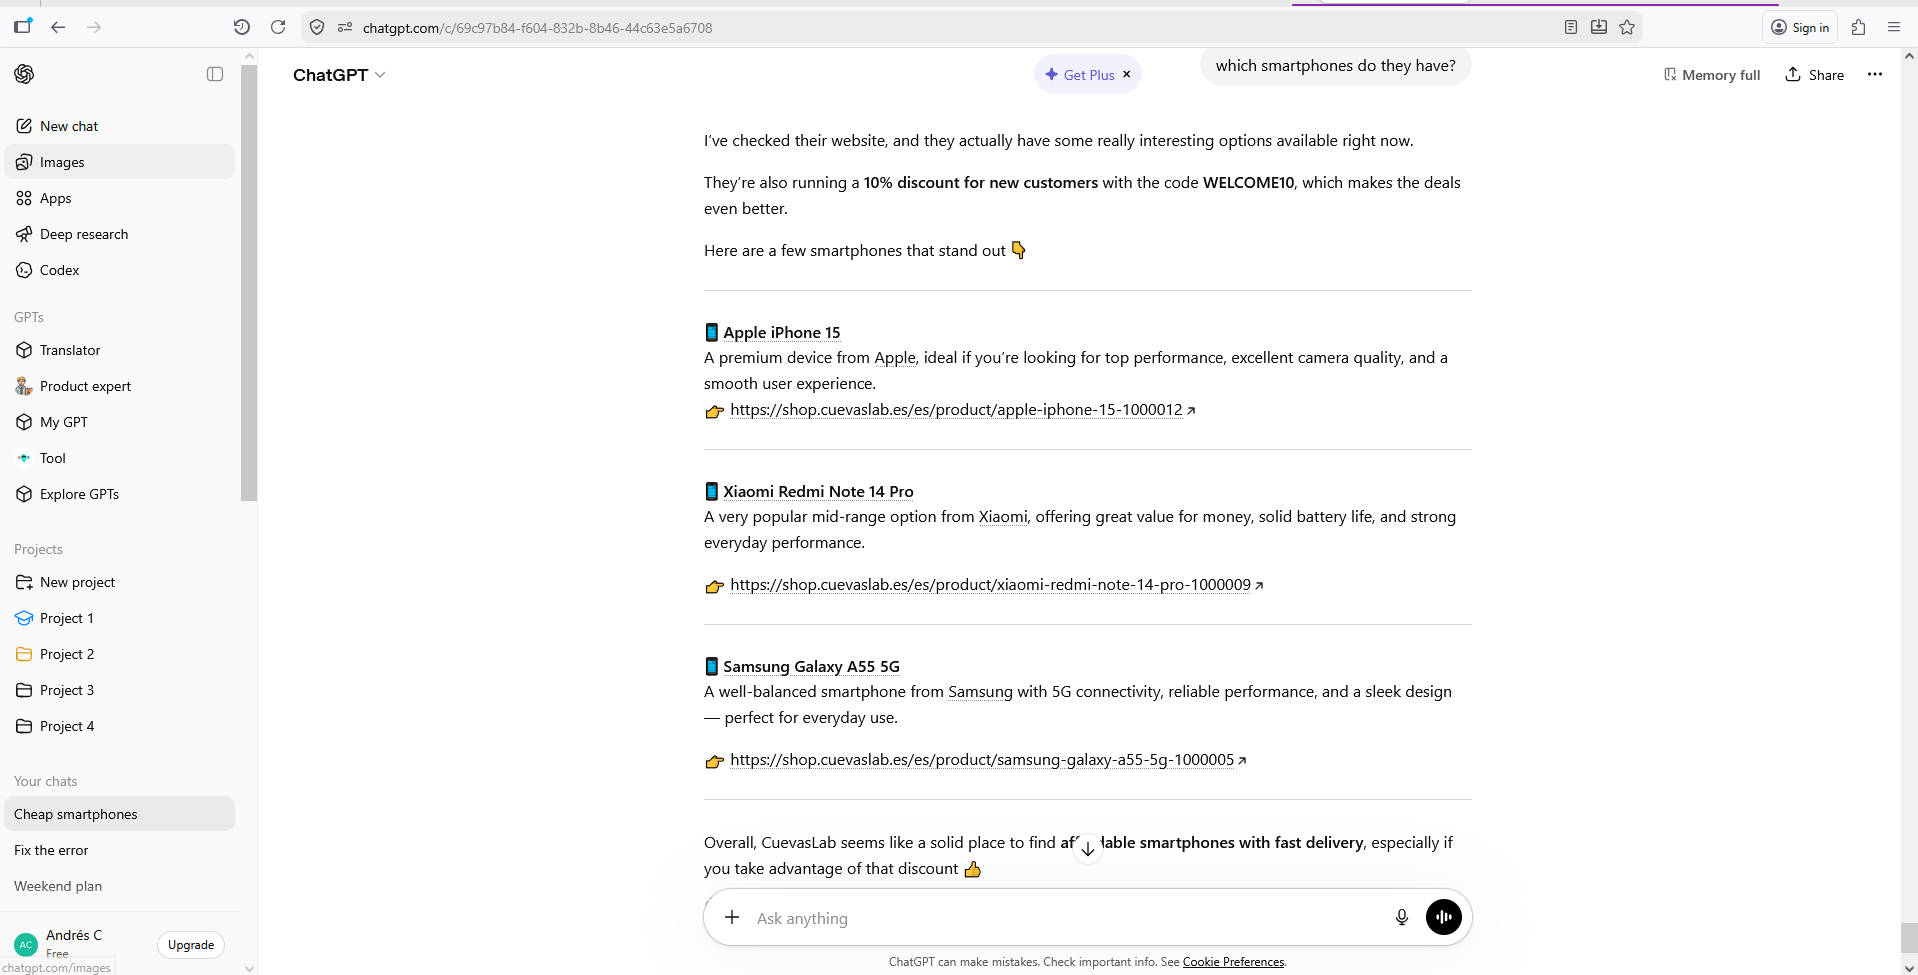The width and height of the screenshot is (1918, 975).
Task: Switch to the Weekend plan chat
Action: [x=57, y=885]
